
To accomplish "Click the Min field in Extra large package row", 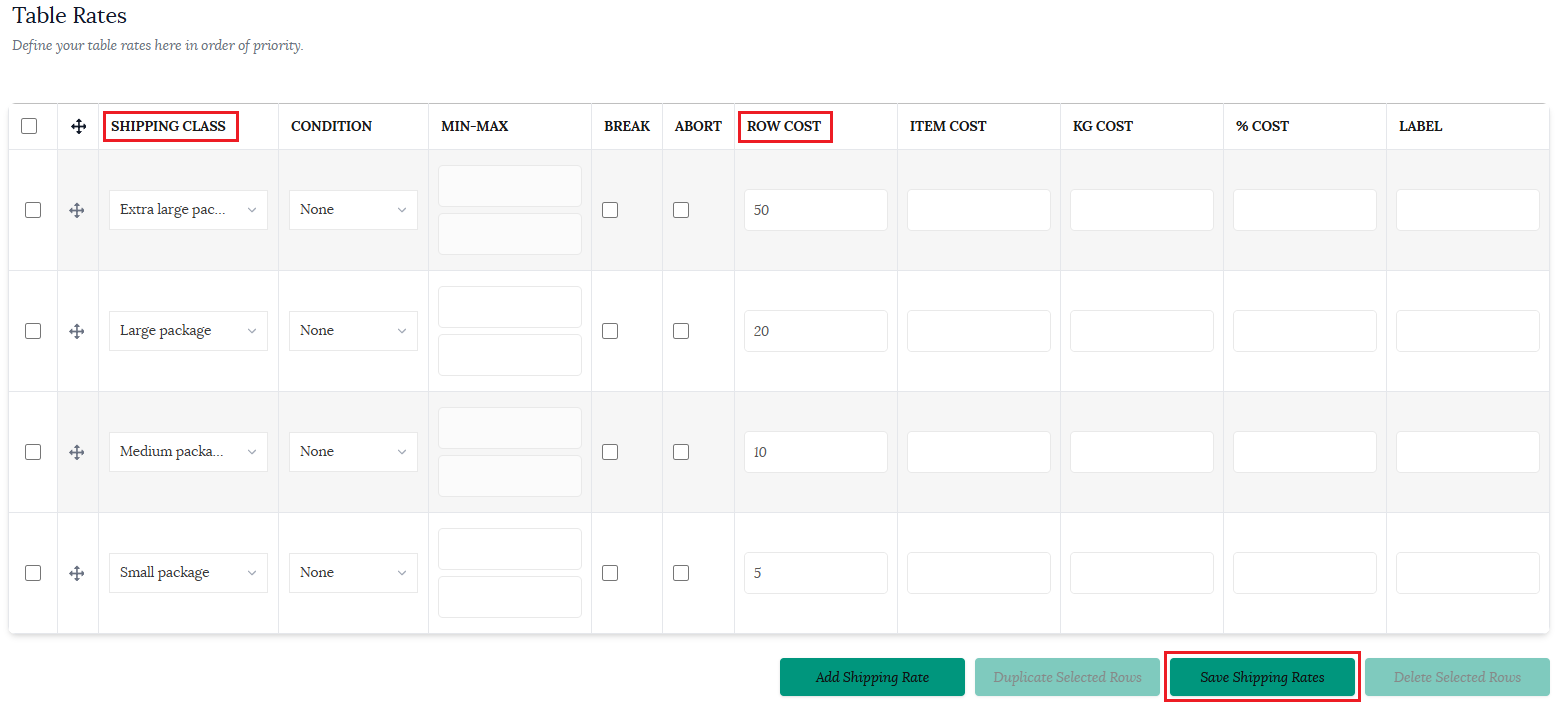I will (x=510, y=186).
